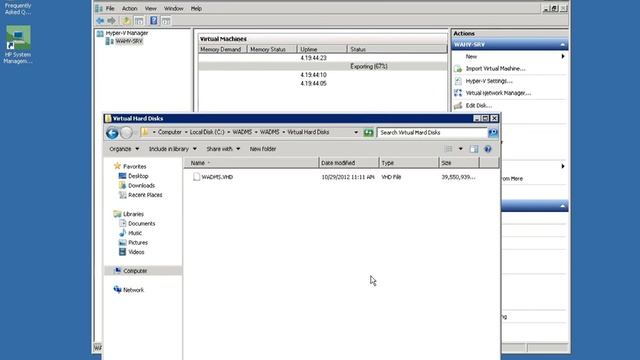The image size is (640, 360).
Task: Open the Include in library dropdown
Action: [173, 149]
